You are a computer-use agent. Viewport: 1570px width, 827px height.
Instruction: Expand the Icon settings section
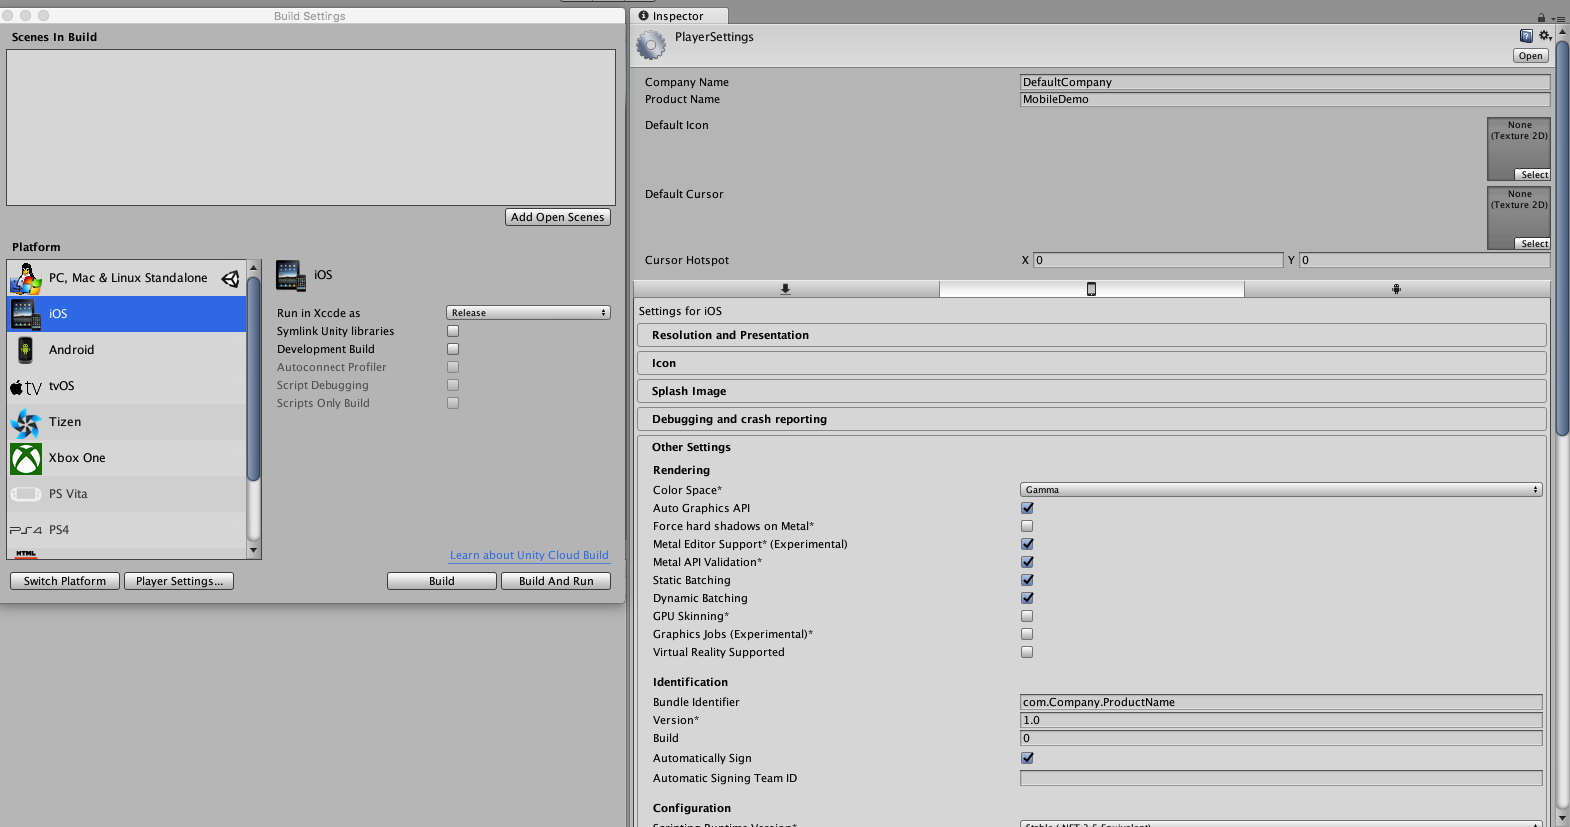point(1091,363)
